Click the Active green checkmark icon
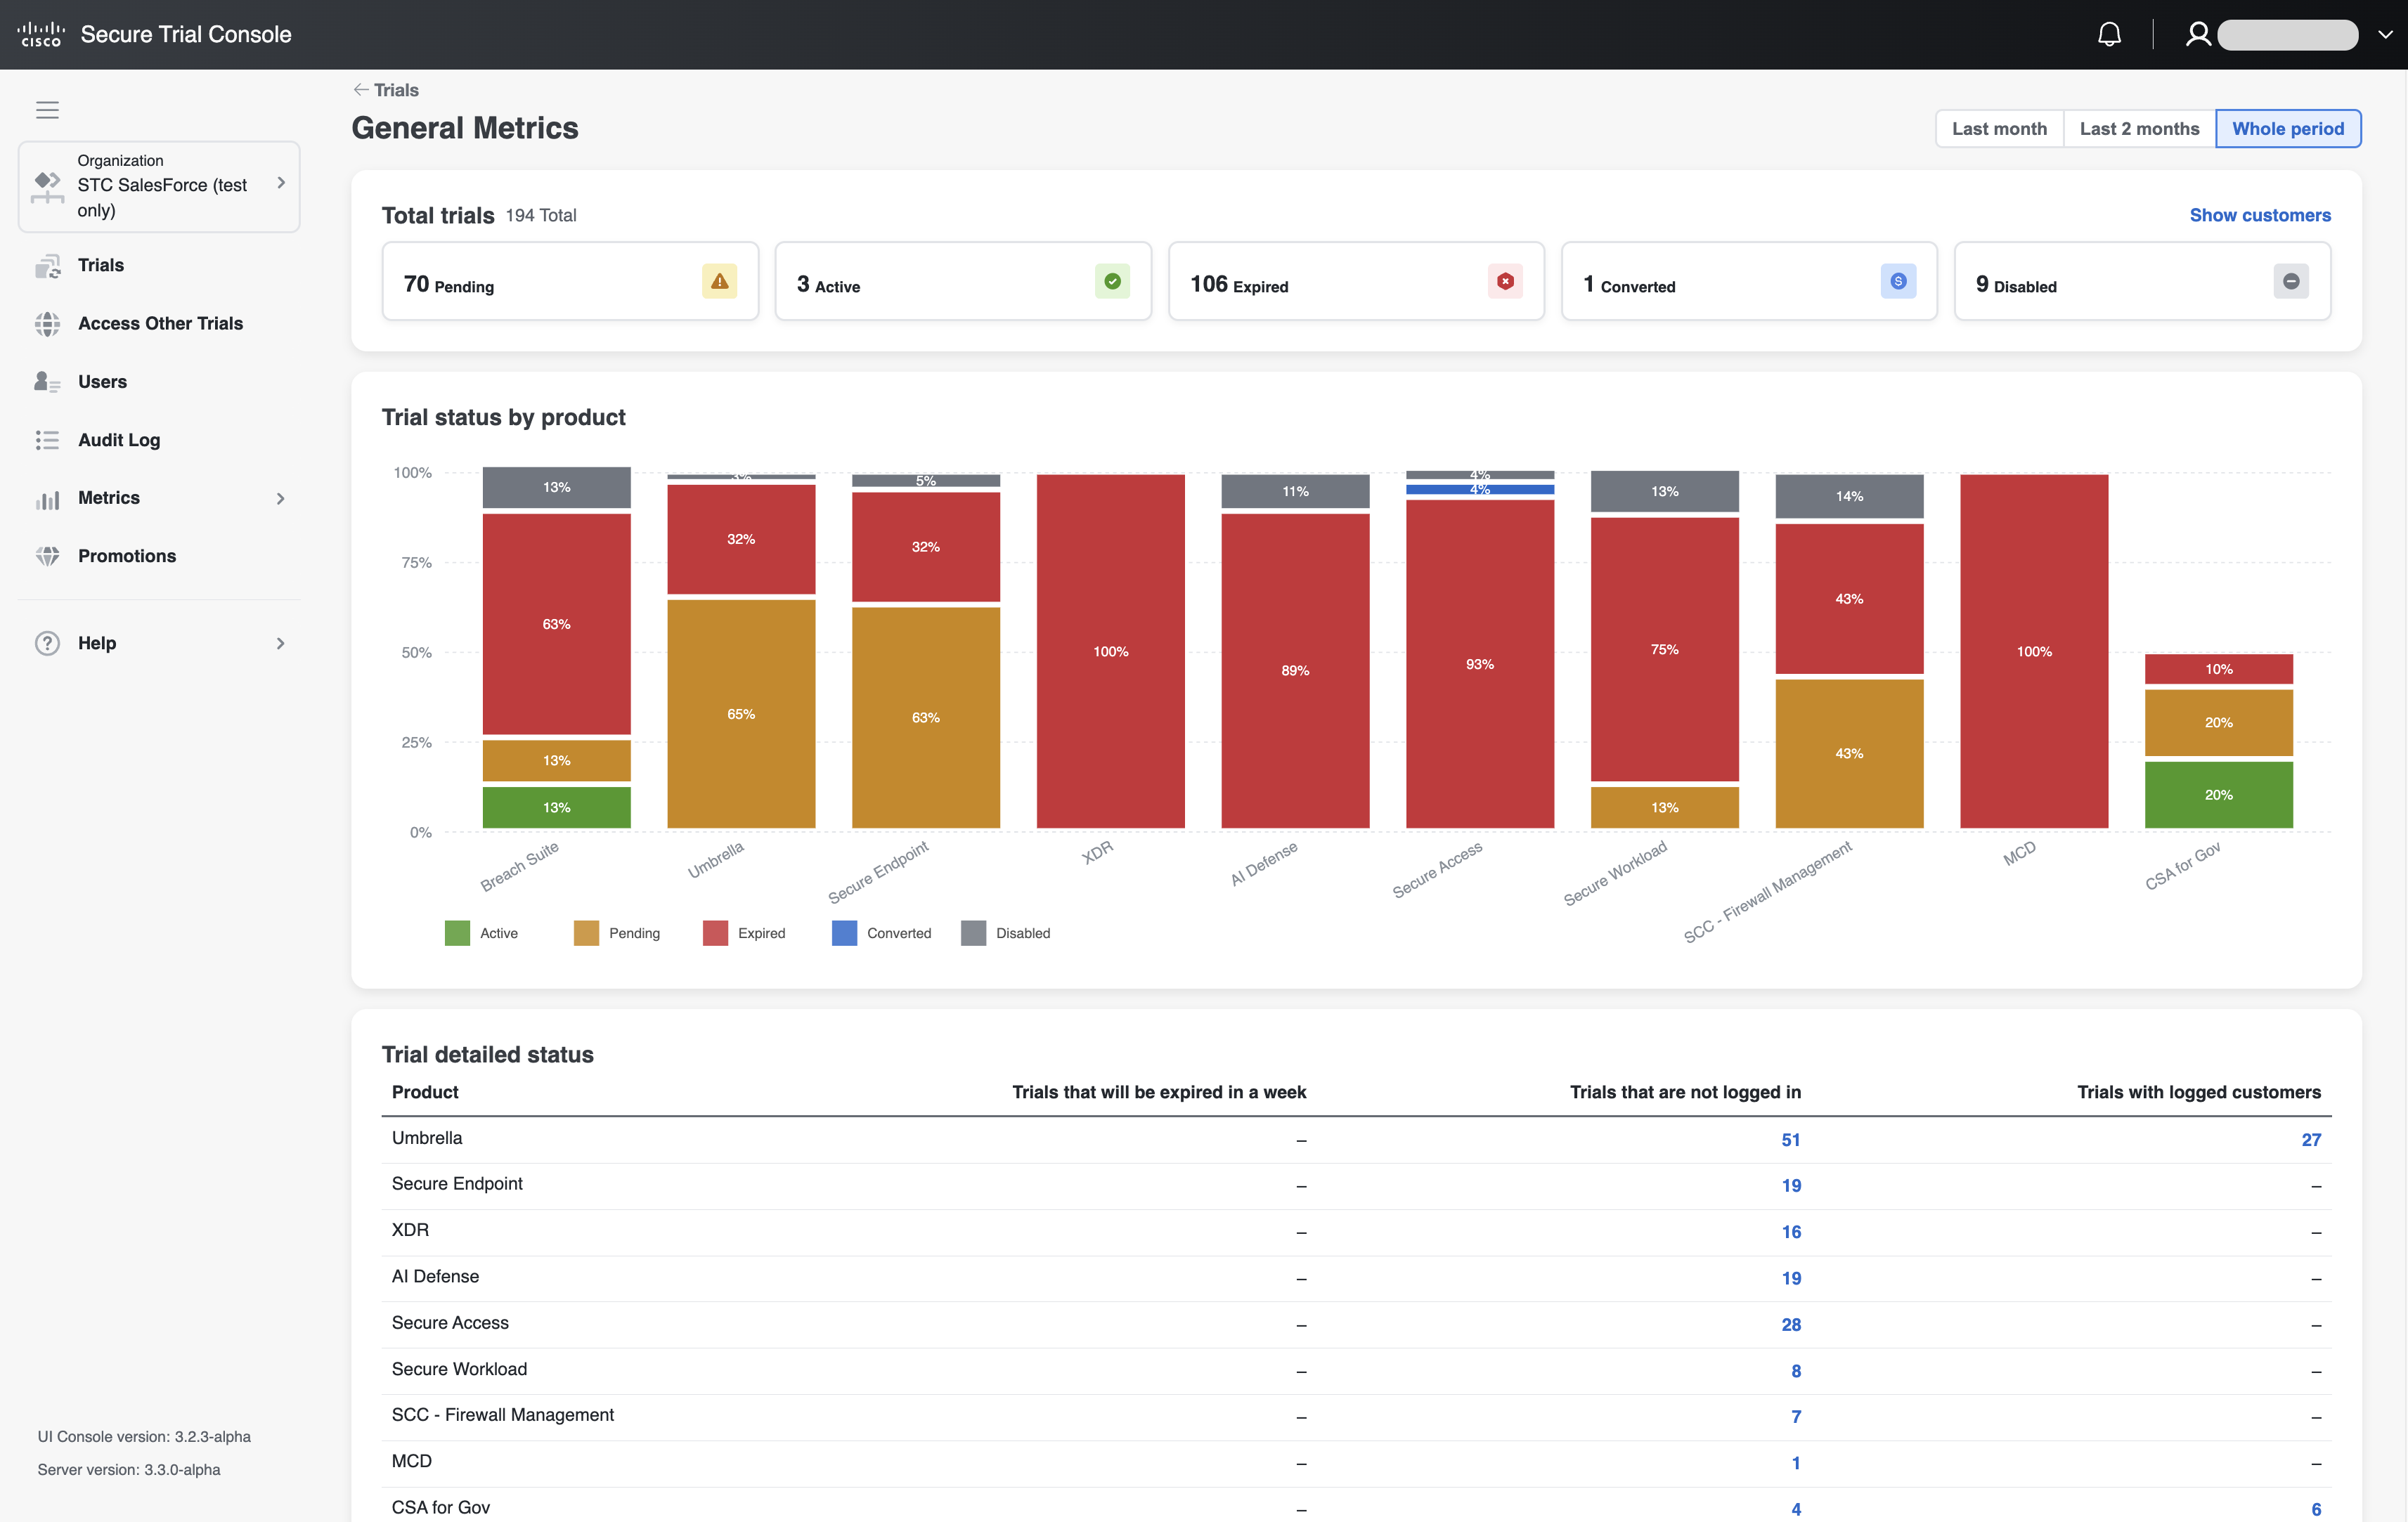 point(1112,282)
